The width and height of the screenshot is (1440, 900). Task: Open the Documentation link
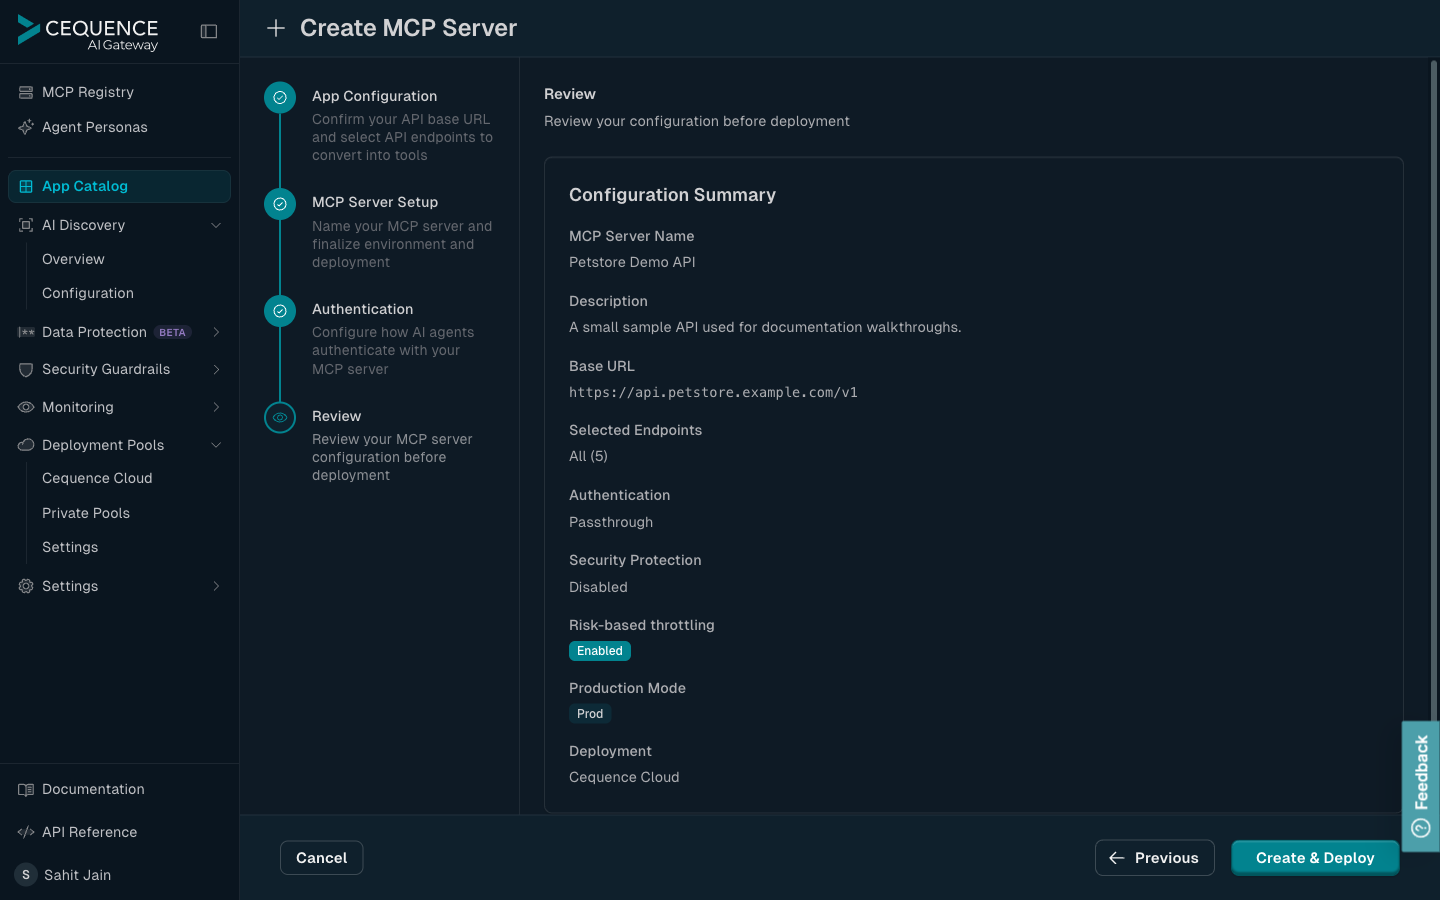pyautogui.click(x=93, y=789)
